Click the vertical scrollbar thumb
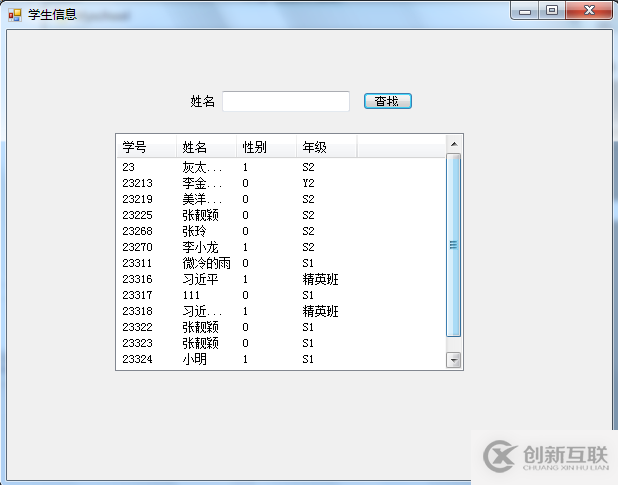This screenshot has width=618, height=485. coord(454,245)
